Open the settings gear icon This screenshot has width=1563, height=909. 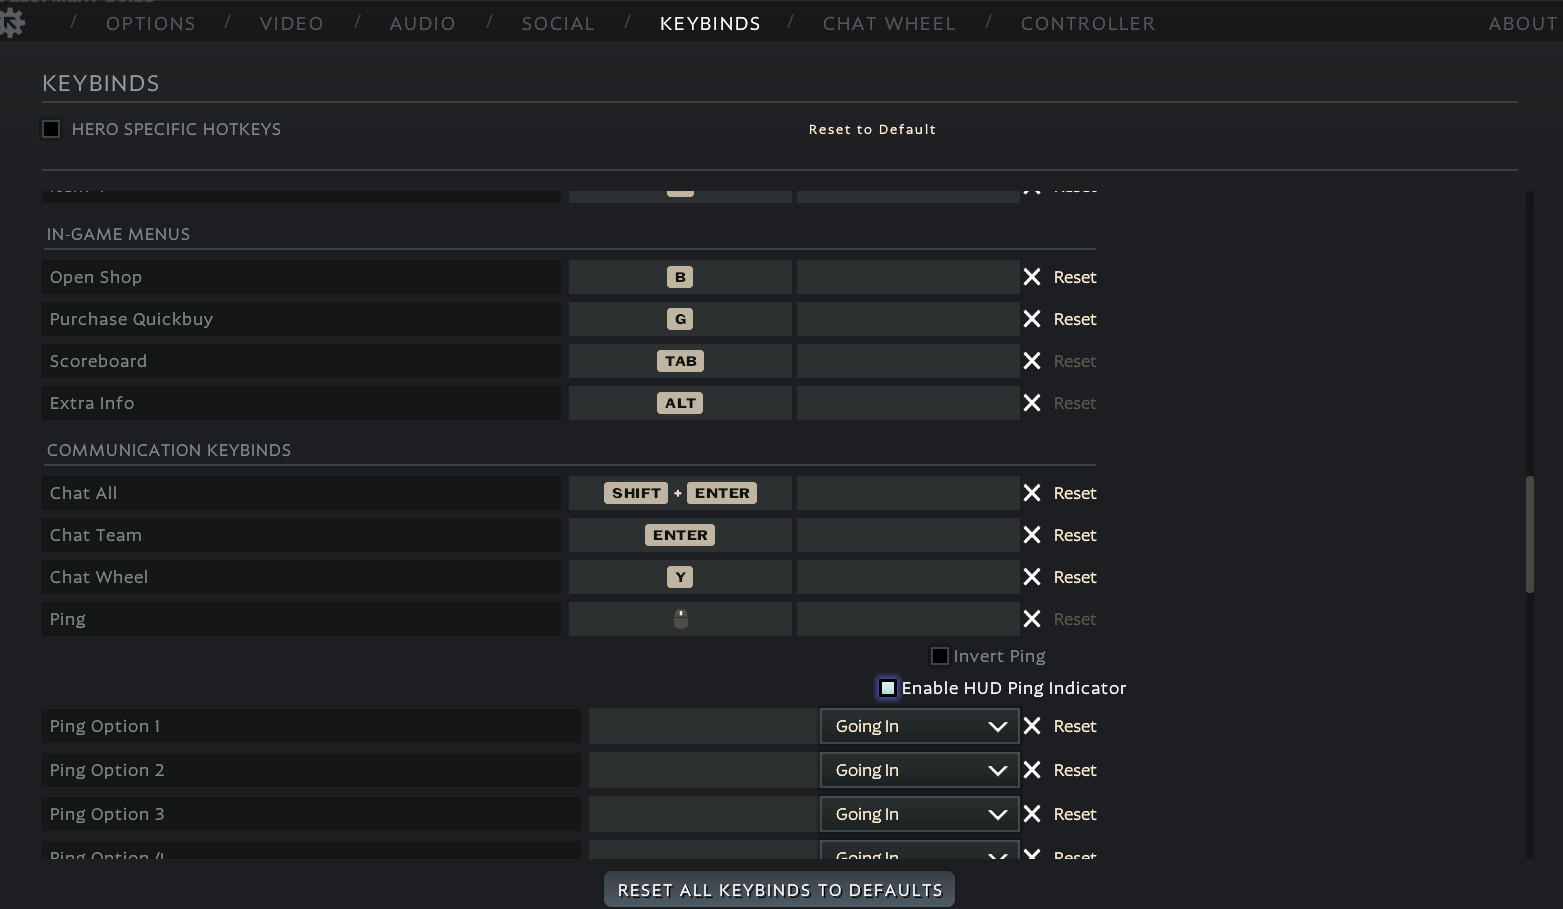click(x=11, y=22)
